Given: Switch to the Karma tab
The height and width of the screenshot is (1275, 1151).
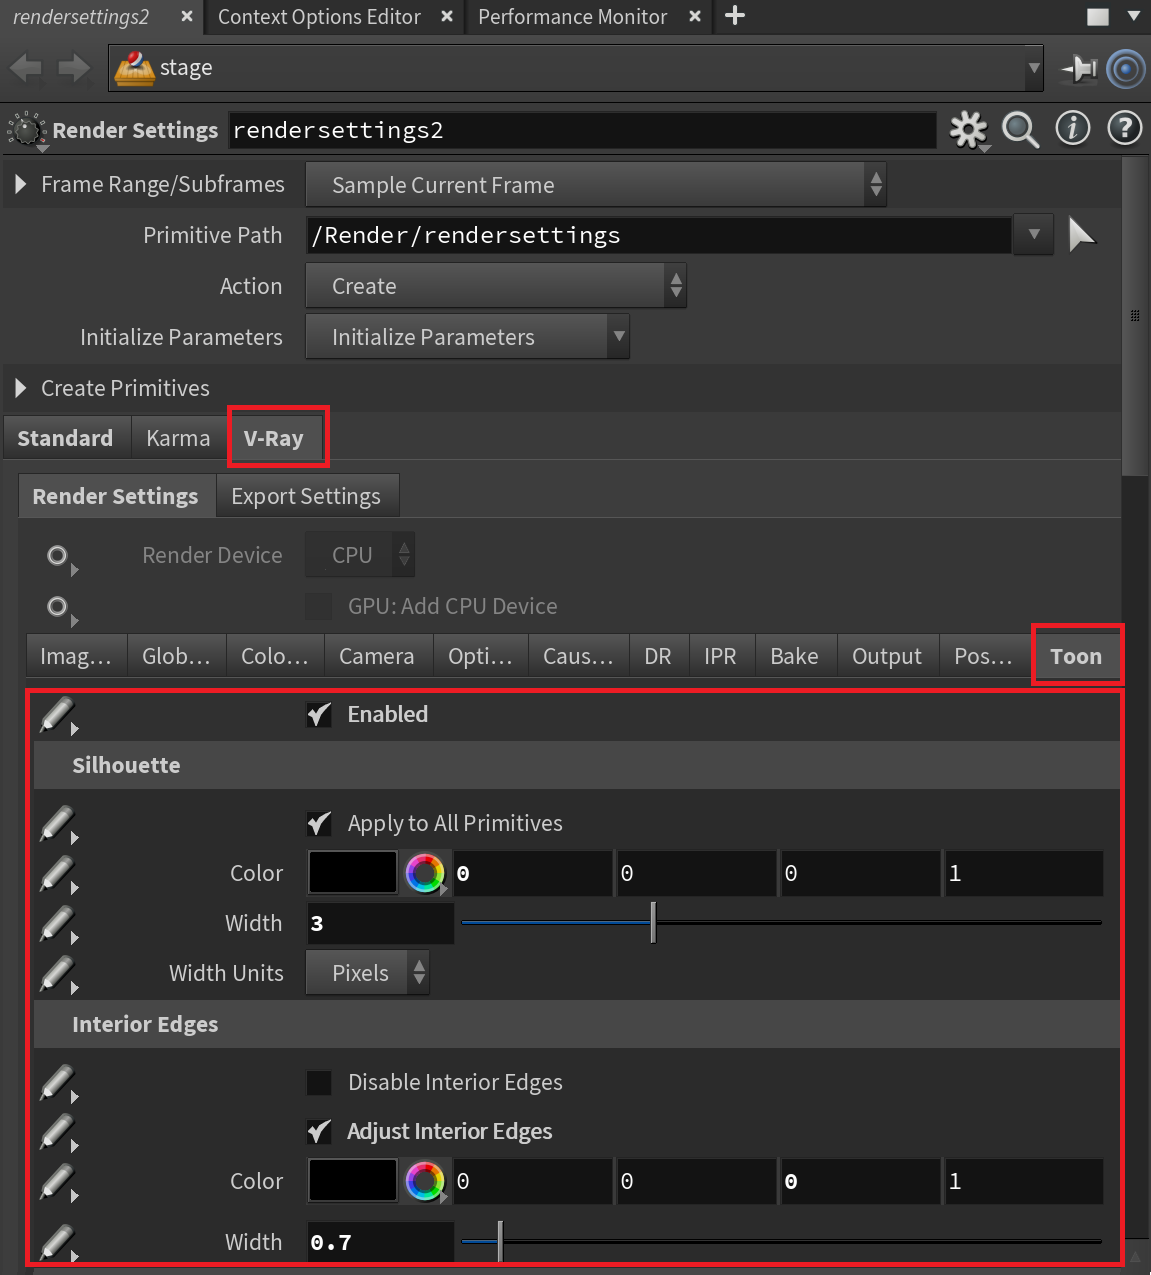Looking at the screenshot, I should tap(178, 438).
